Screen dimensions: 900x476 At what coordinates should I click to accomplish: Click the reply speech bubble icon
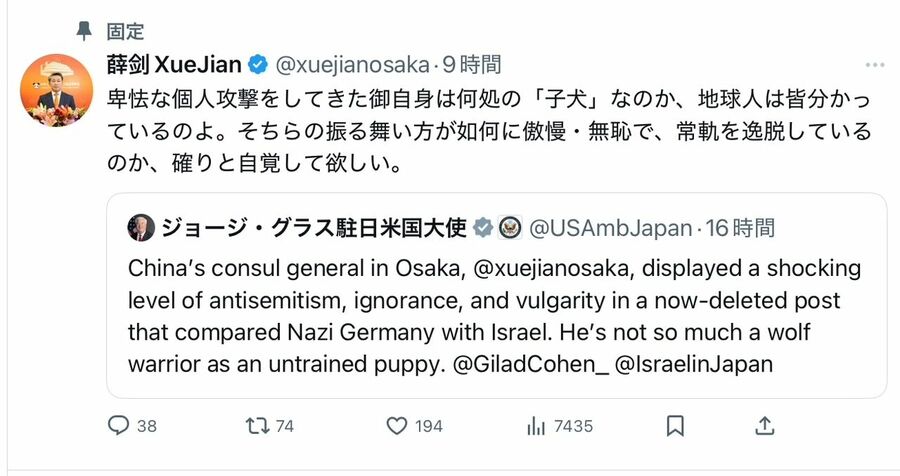pos(119,426)
